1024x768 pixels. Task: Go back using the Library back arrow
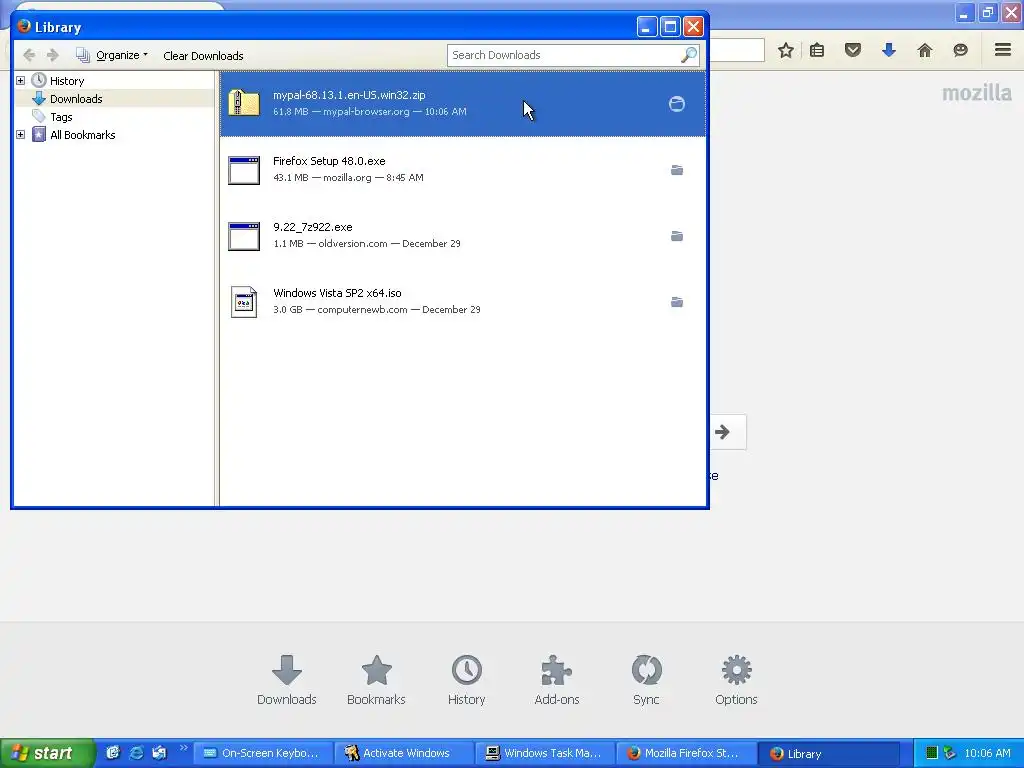click(x=29, y=56)
